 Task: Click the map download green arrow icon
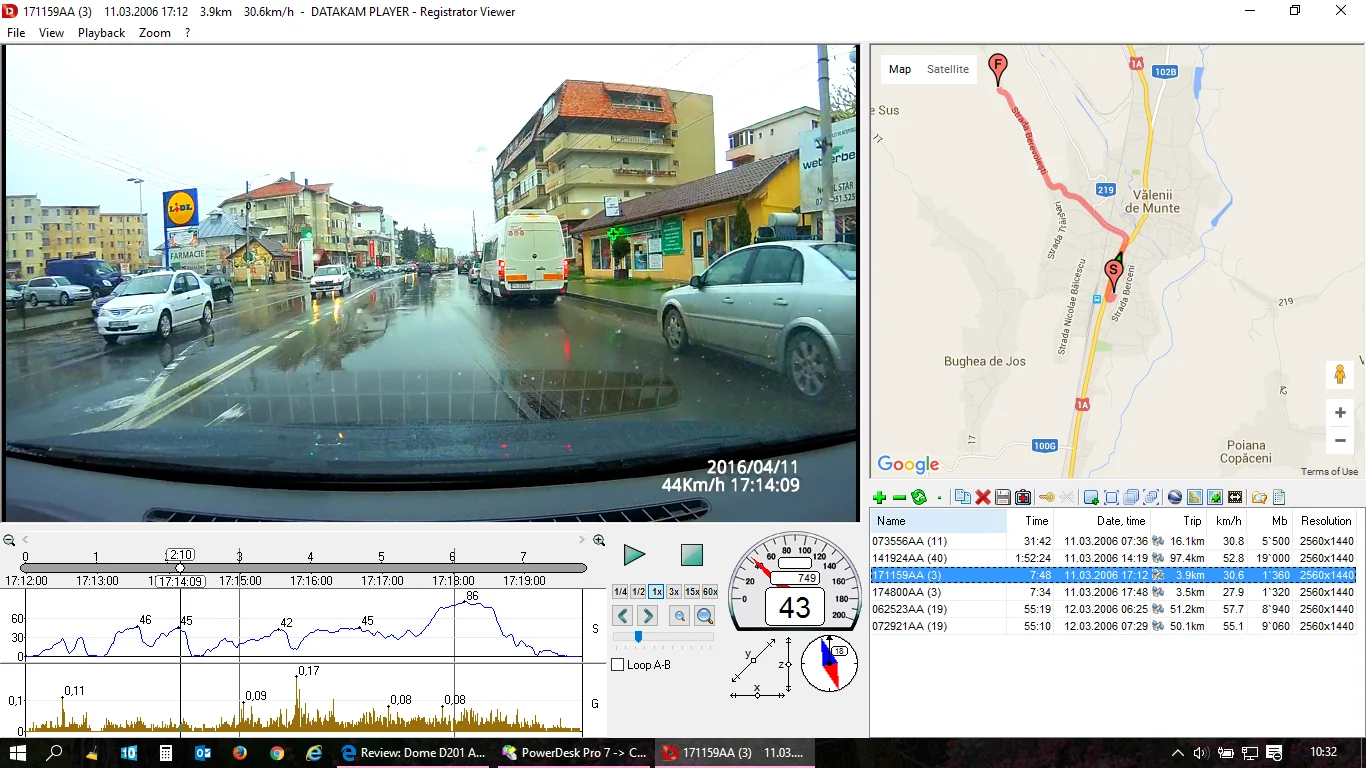[x=1215, y=497]
